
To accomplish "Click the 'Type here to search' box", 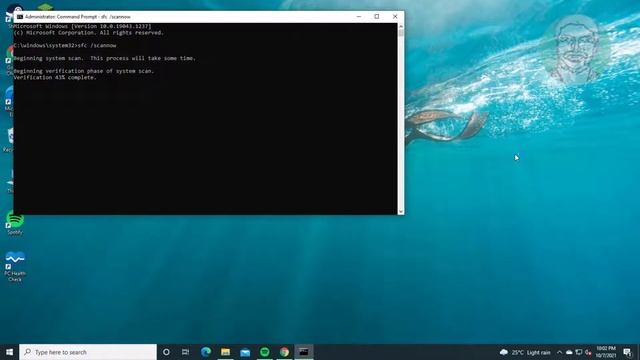I will 88,352.
